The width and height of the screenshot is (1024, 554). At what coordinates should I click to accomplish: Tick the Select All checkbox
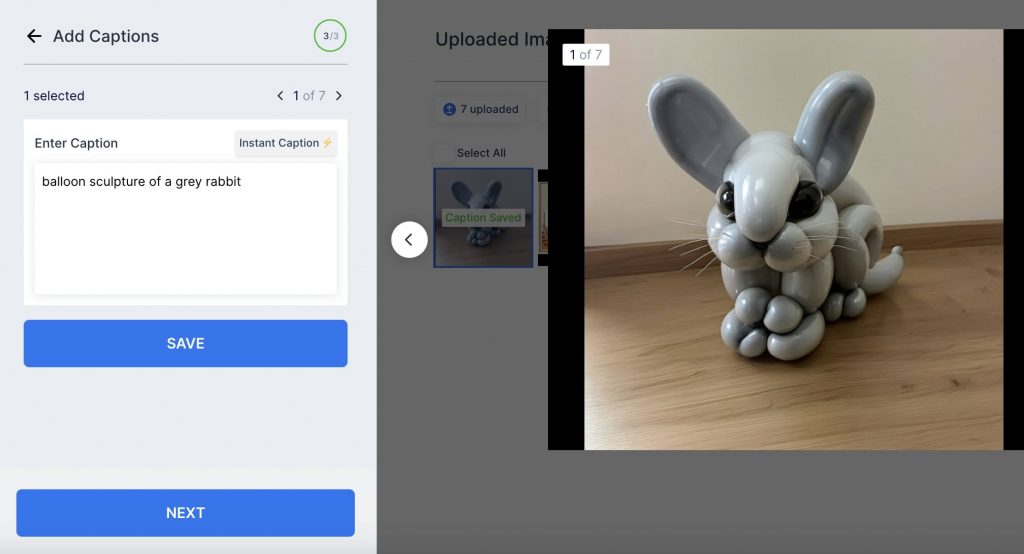[x=442, y=153]
